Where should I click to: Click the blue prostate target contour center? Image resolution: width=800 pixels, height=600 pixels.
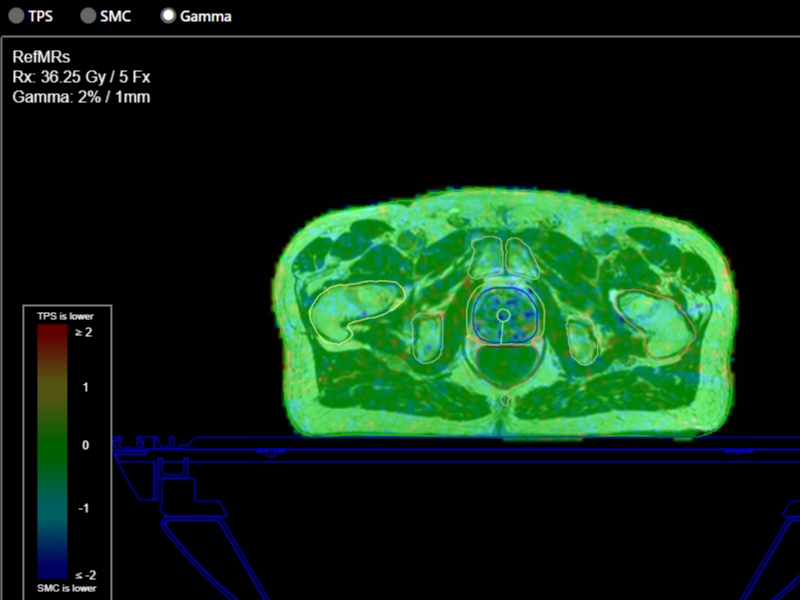pyautogui.click(x=504, y=315)
